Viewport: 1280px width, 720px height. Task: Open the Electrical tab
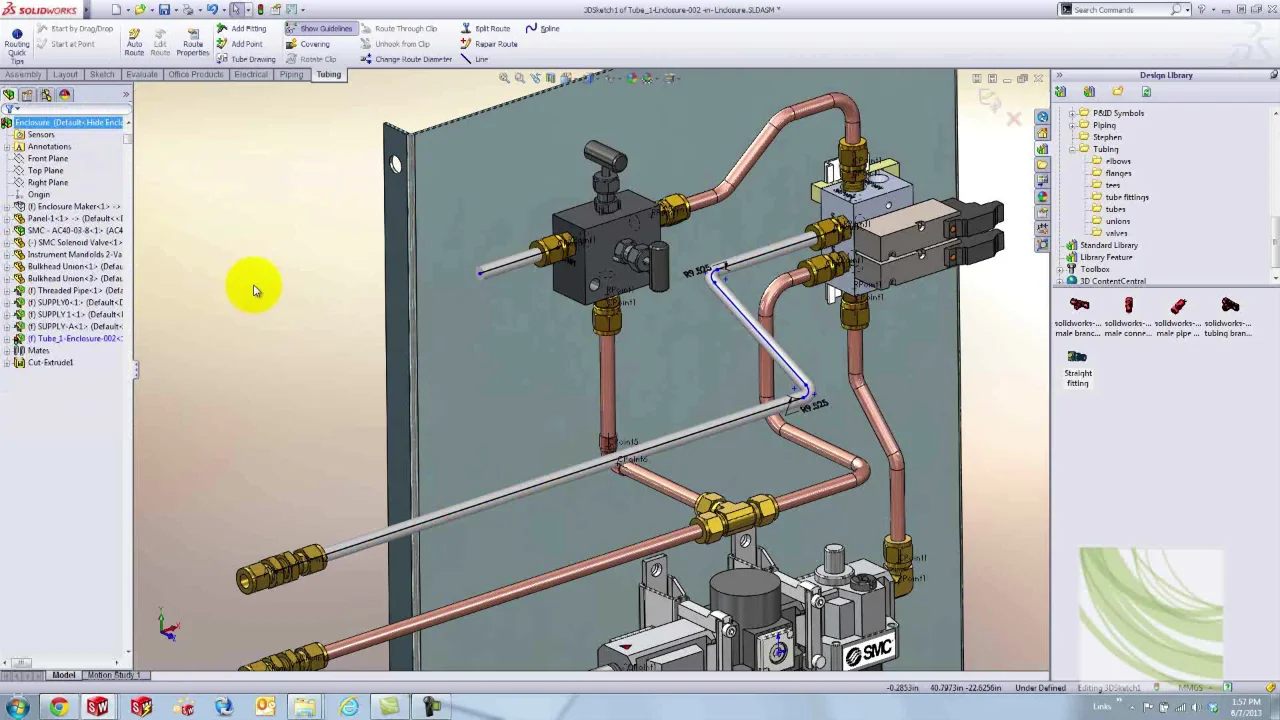[251, 75]
